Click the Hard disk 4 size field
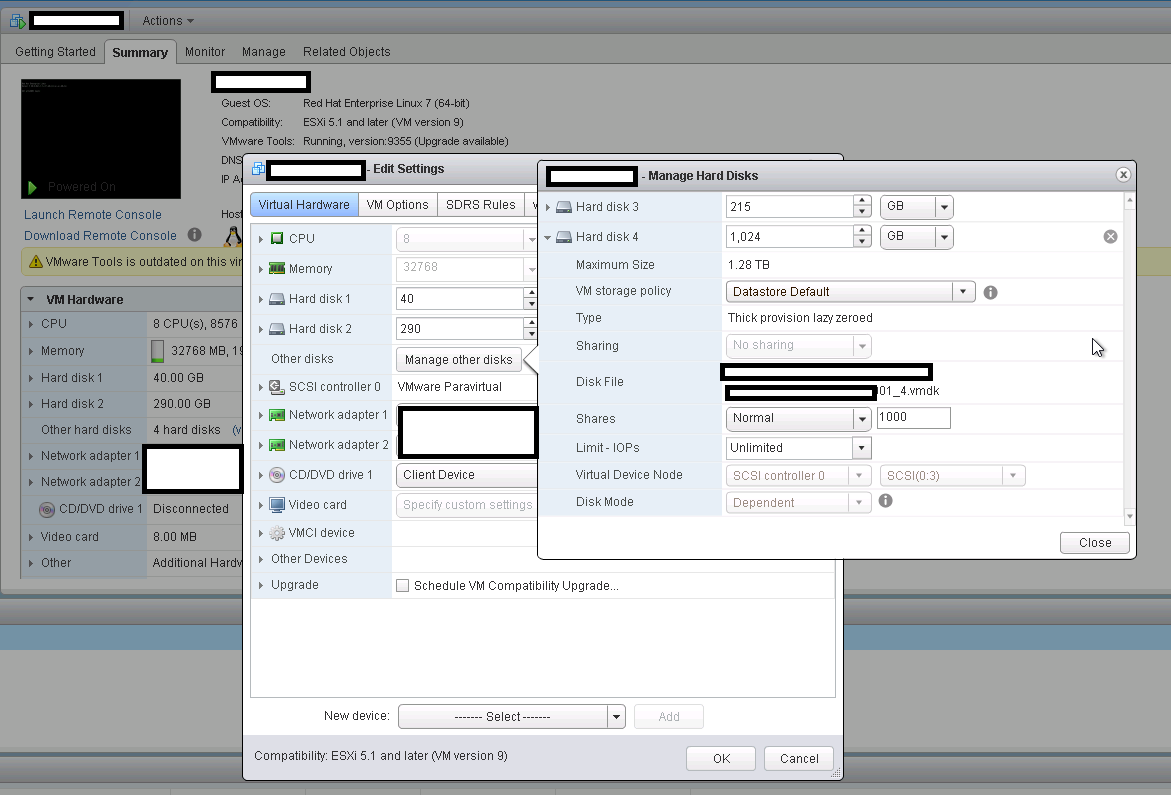The height and width of the screenshot is (795, 1171). [789, 237]
